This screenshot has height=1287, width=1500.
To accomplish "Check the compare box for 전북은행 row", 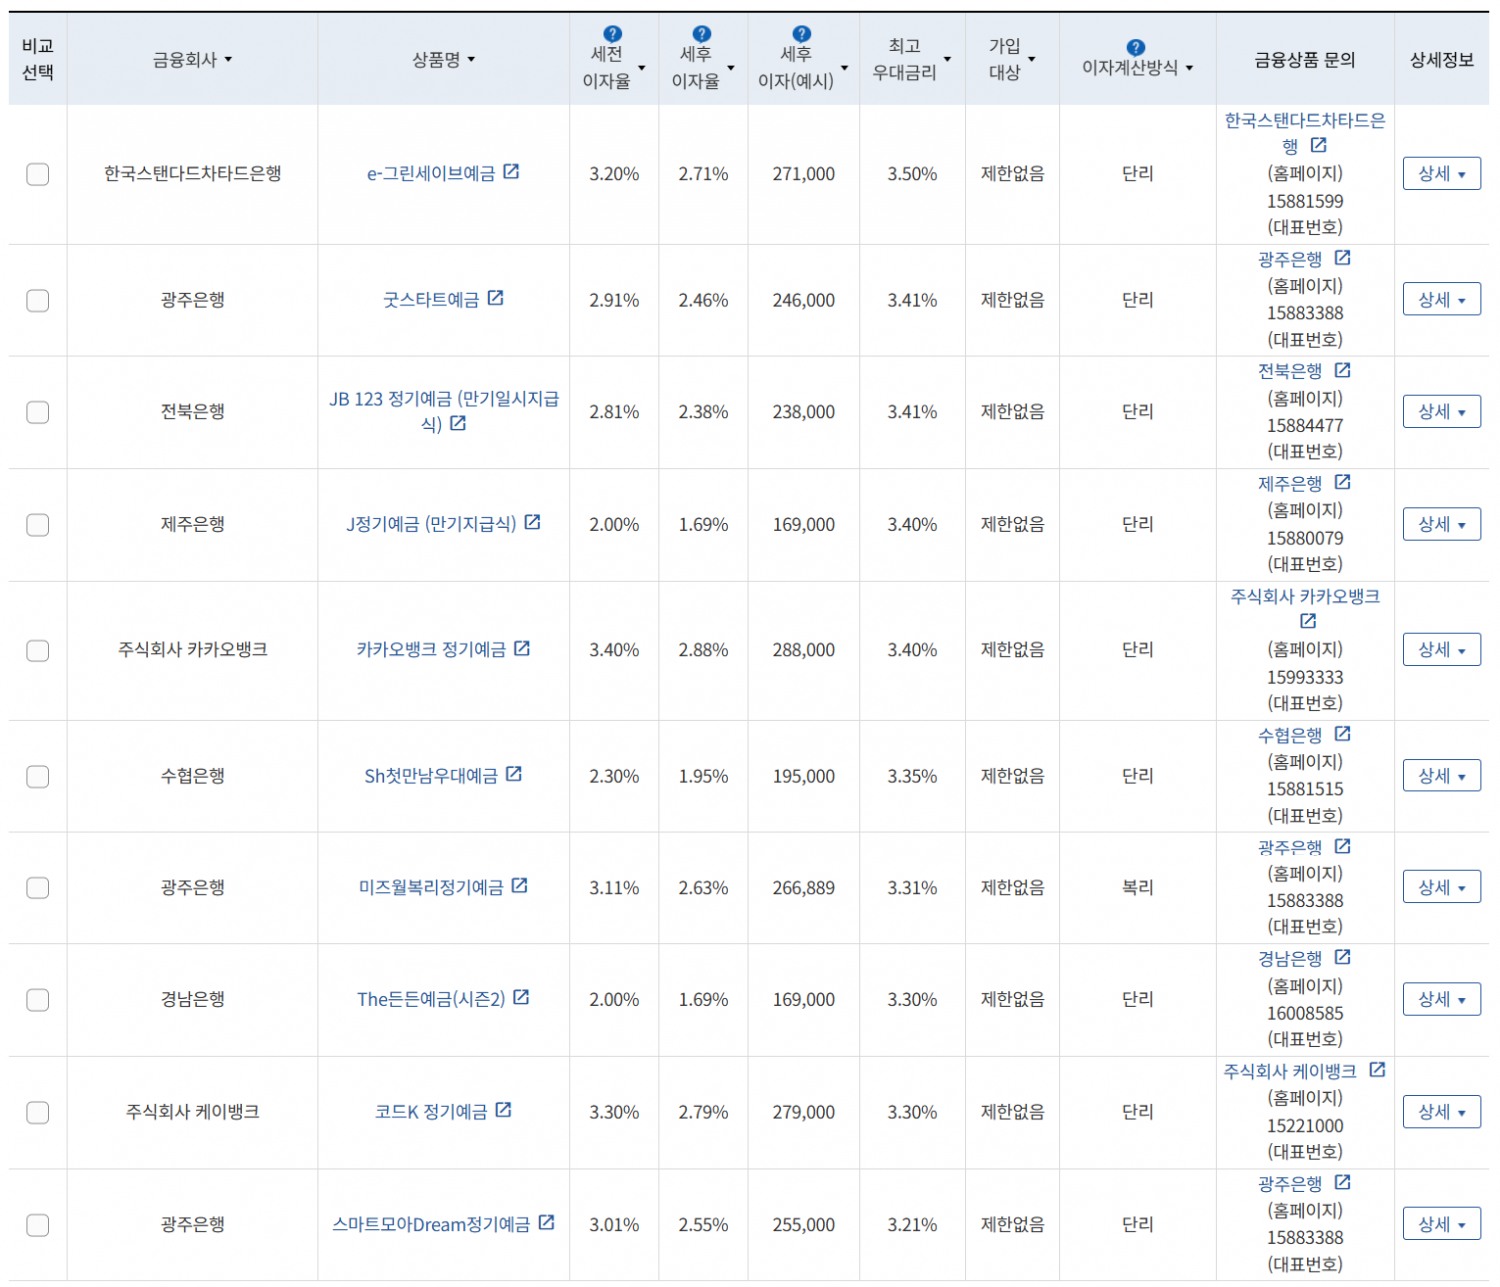I will pyautogui.click(x=38, y=412).
